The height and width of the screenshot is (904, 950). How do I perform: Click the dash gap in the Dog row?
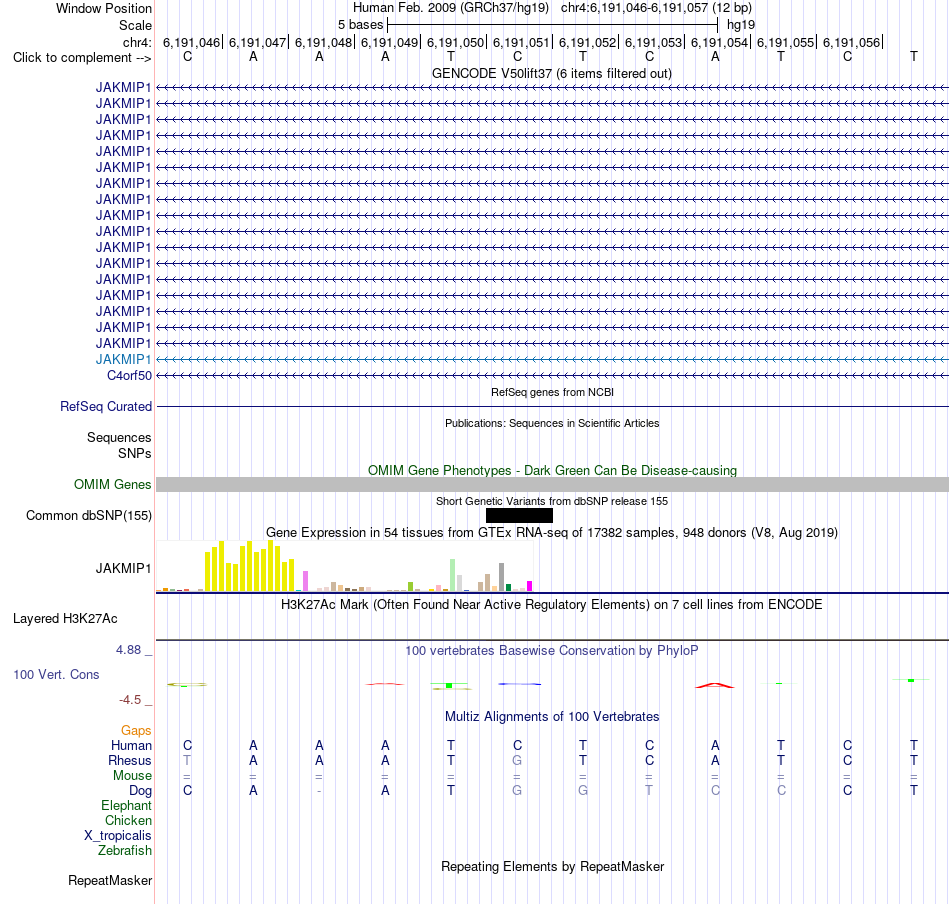(319, 791)
